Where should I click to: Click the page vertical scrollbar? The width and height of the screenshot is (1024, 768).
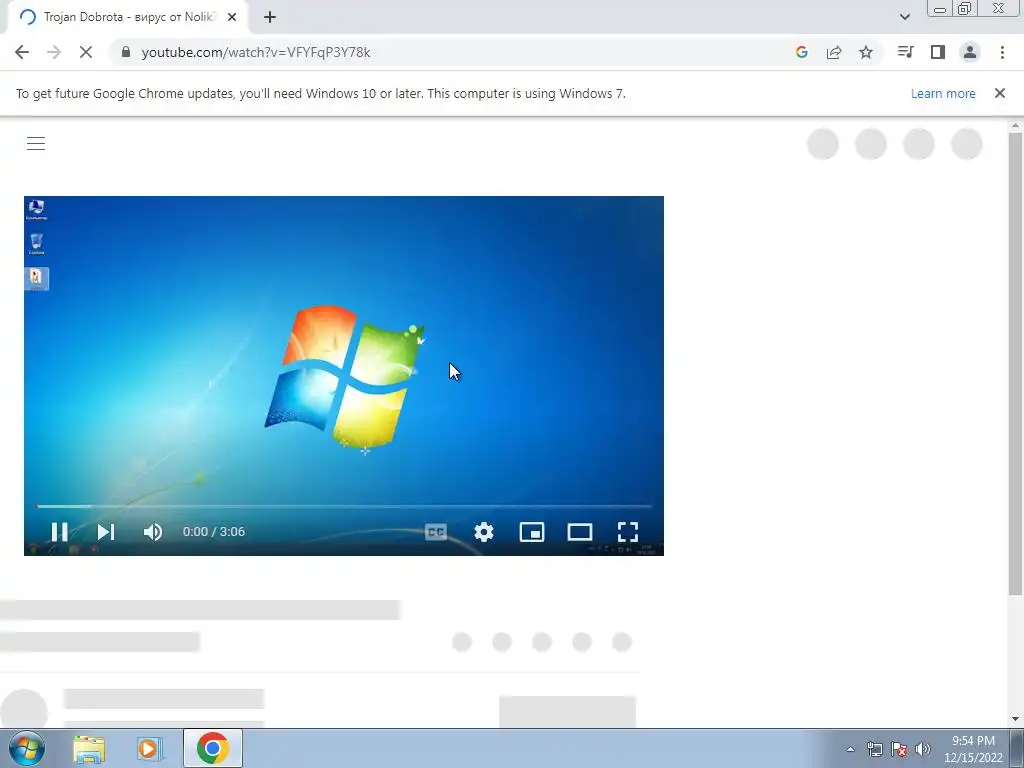coord(1015,363)
